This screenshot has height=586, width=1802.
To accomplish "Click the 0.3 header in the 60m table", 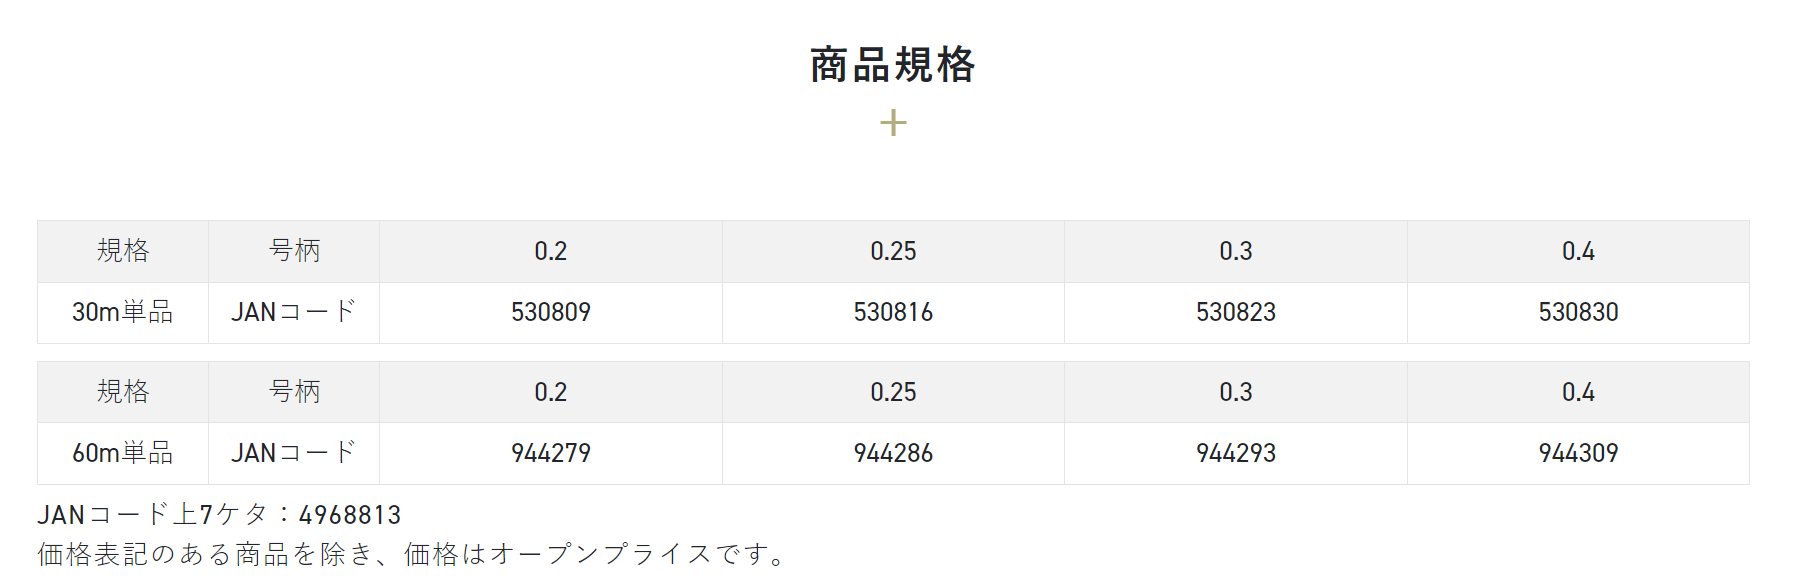I will click(x=1236, y=392).
